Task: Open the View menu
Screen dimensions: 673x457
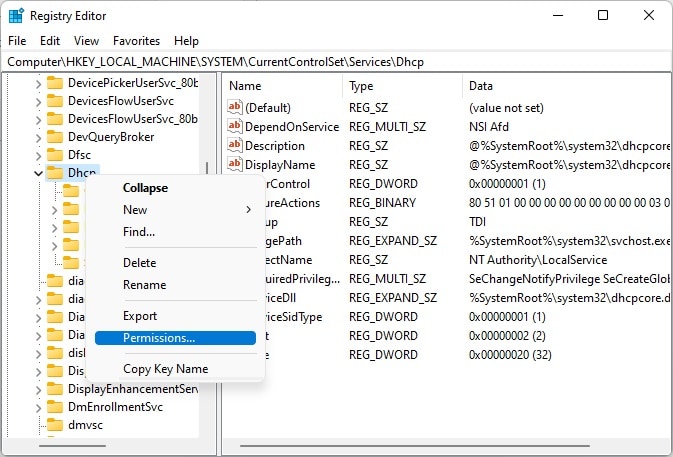Action: 86,41
